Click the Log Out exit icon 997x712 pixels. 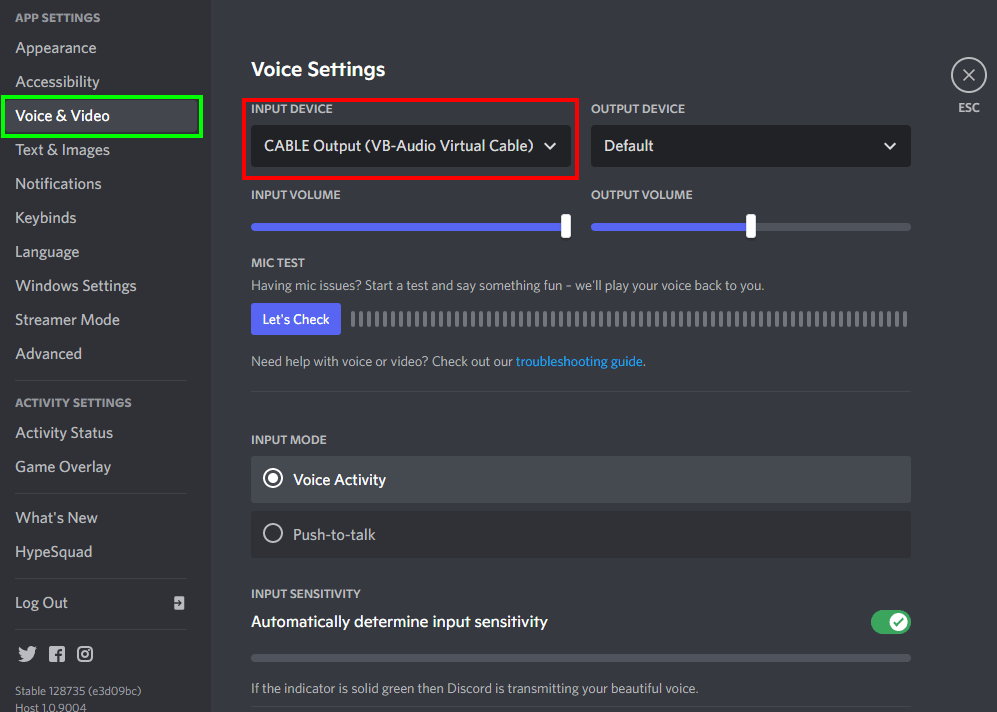pyautogui.click(x=179, y=603)
